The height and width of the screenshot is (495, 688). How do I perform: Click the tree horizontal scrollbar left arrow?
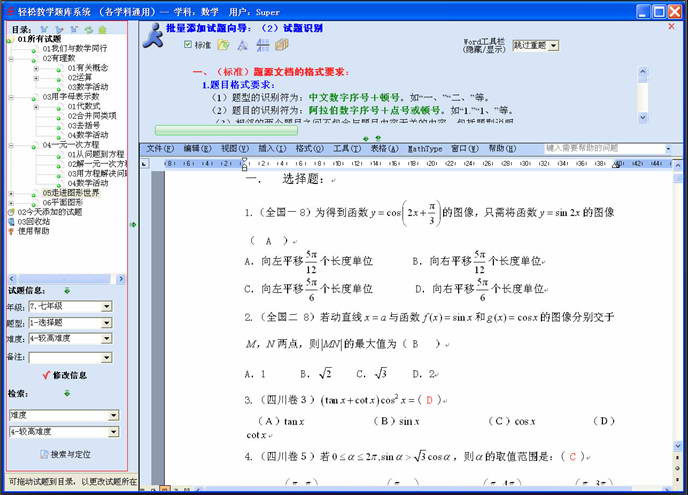point(12,279)
